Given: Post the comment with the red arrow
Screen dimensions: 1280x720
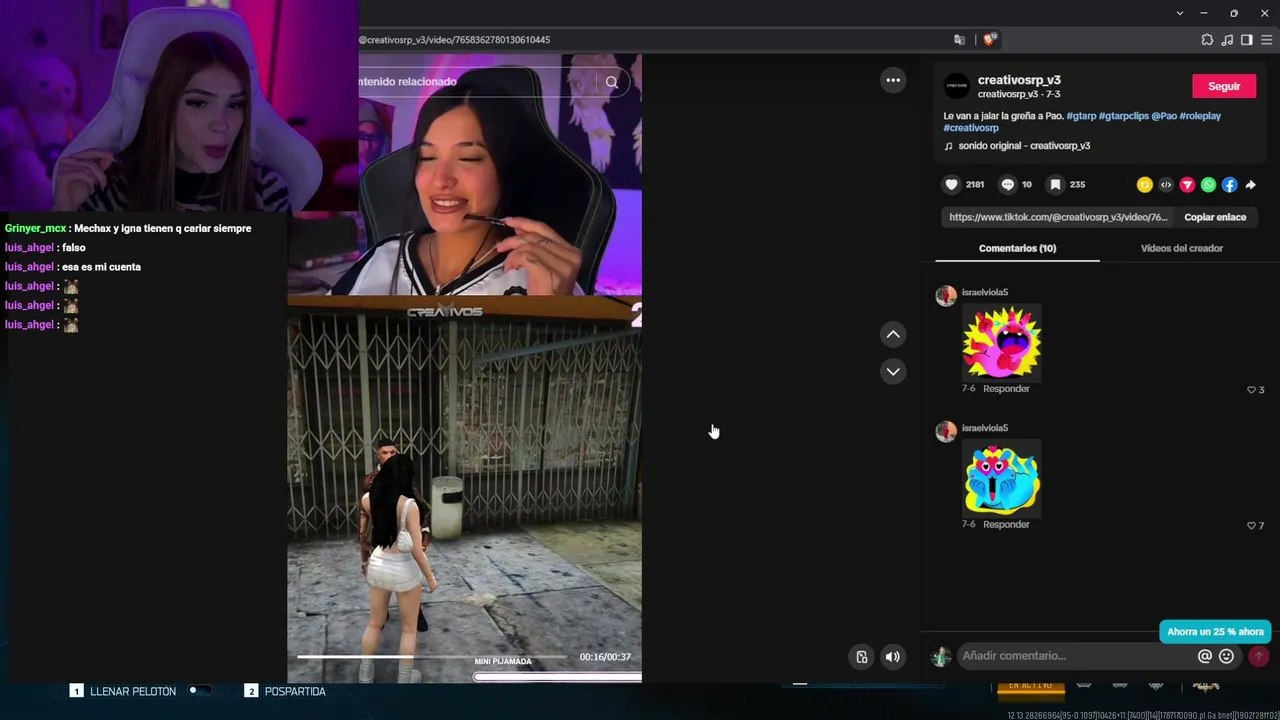Looking at the screenshot, I should coord(1258,656).
